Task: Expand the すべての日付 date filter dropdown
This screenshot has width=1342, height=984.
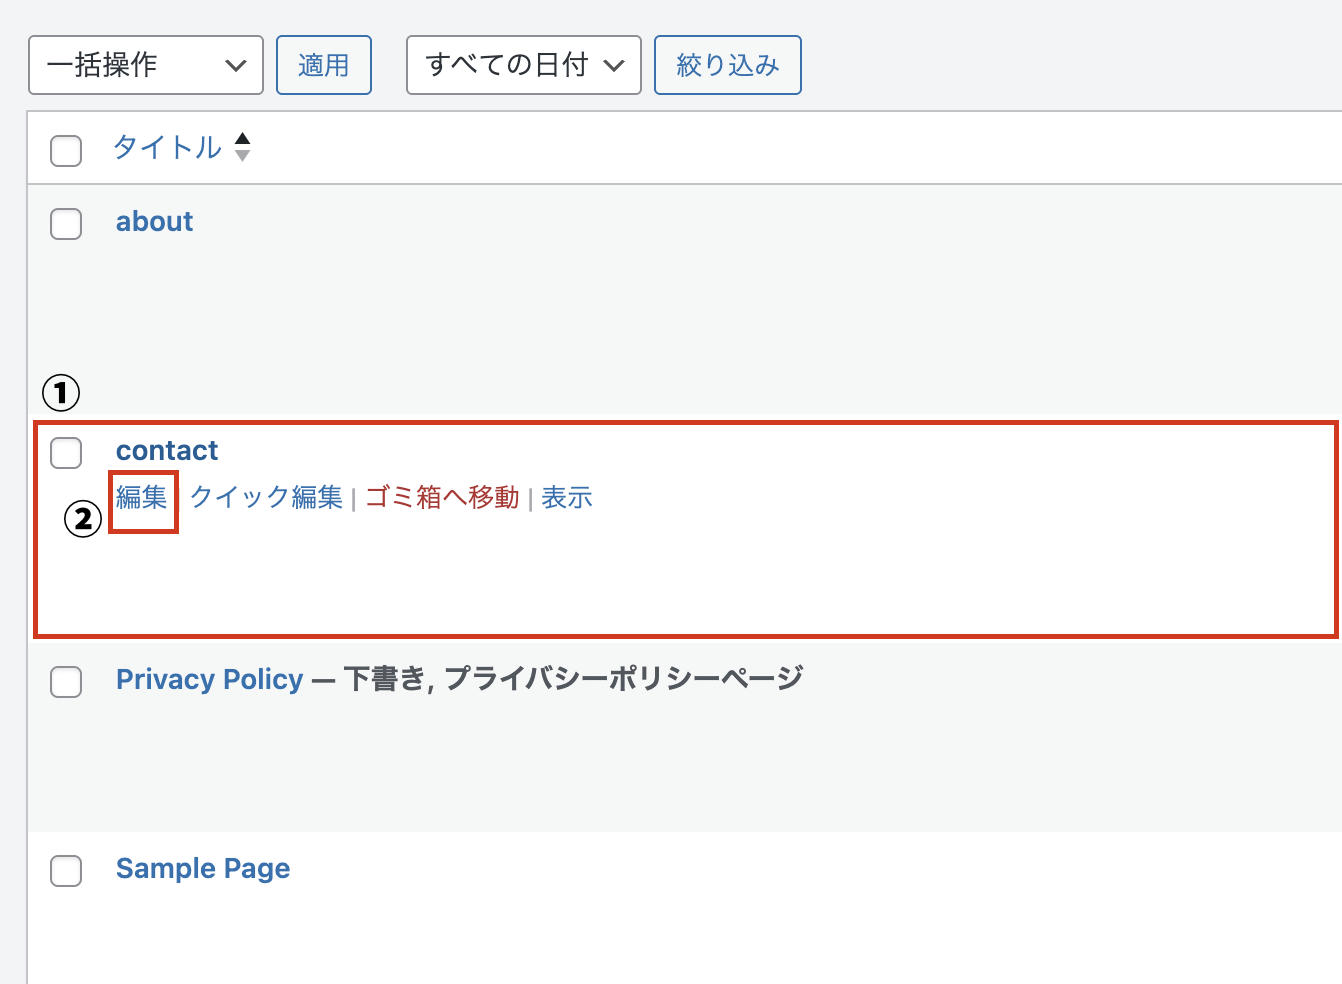Action: click(x=523, y=65)
